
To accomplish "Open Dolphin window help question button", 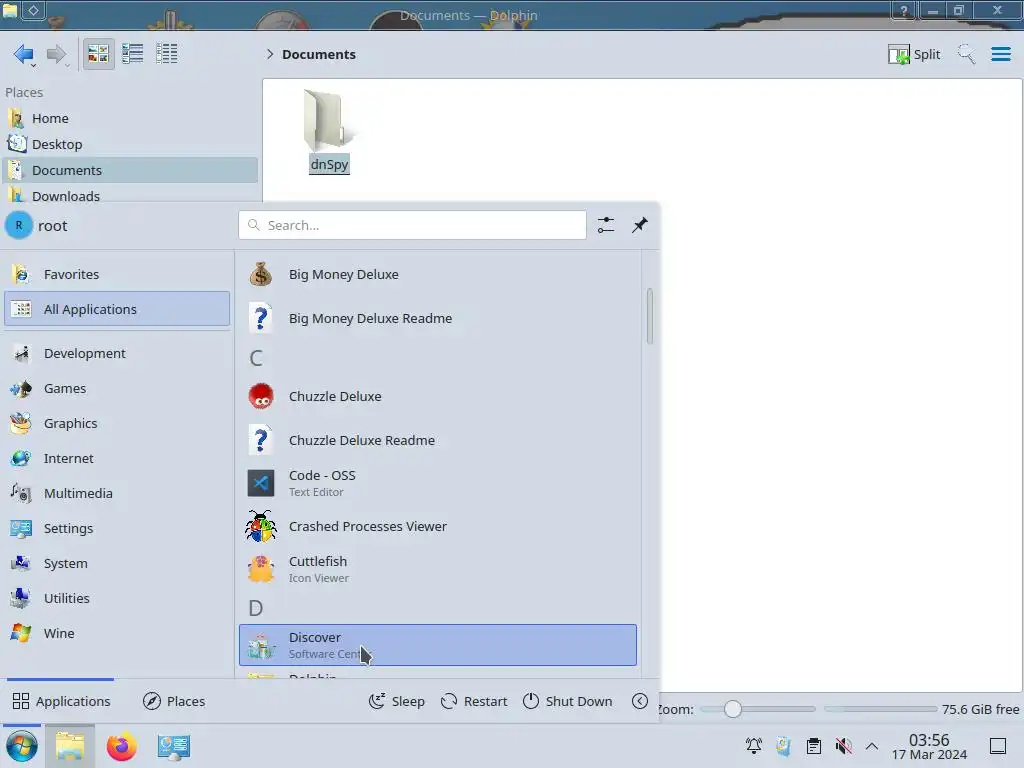I will pos(904,10).
